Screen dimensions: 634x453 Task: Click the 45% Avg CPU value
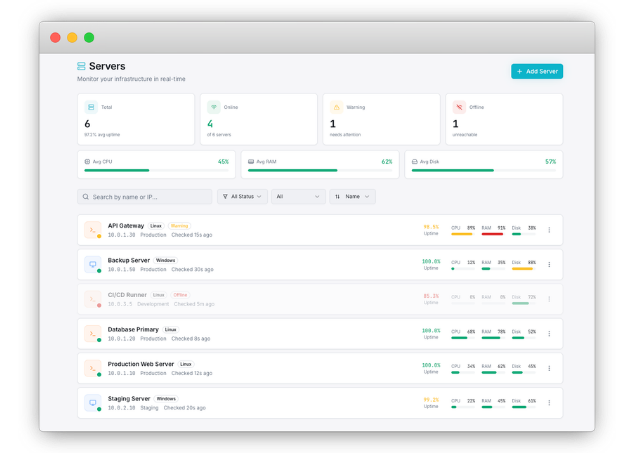(223, 161)
